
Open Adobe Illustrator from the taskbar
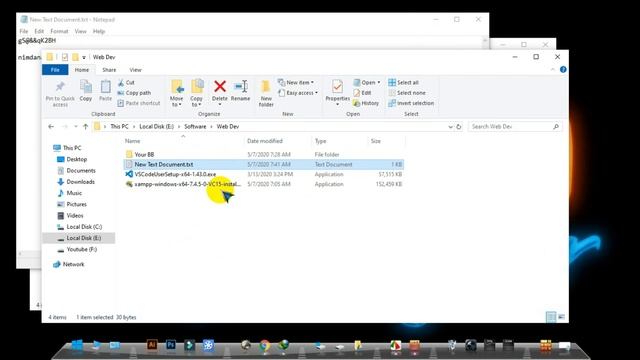pyautogui.click(x=152, y=345)
